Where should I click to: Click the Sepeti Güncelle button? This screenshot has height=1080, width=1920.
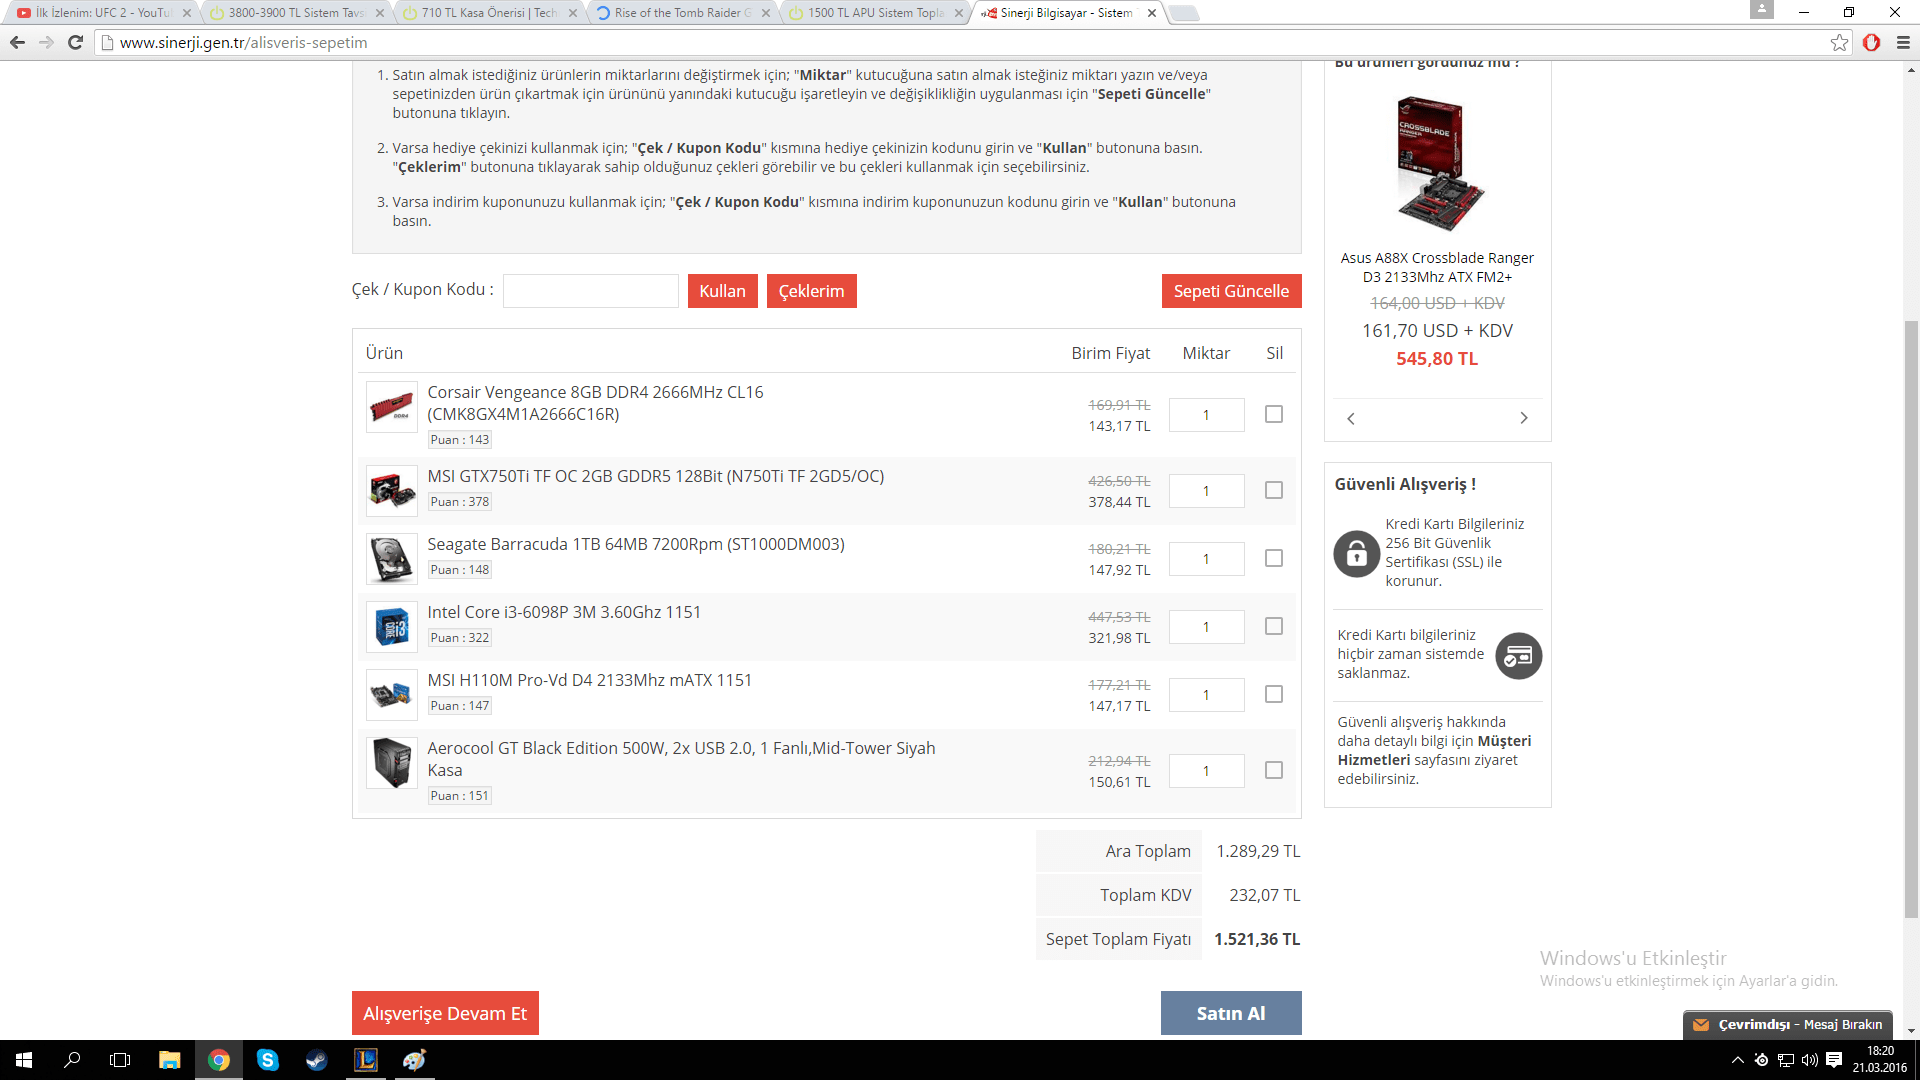click(1231, 291)
